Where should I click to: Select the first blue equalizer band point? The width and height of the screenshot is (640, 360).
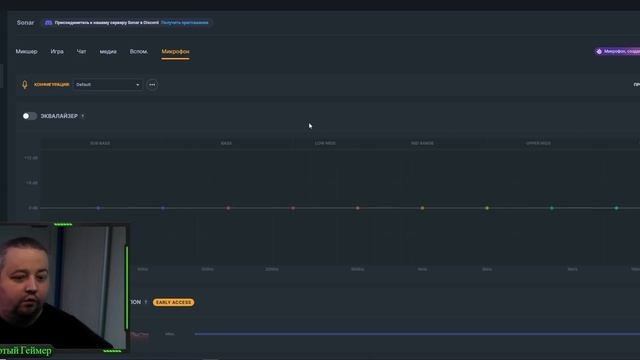point(98,208)
